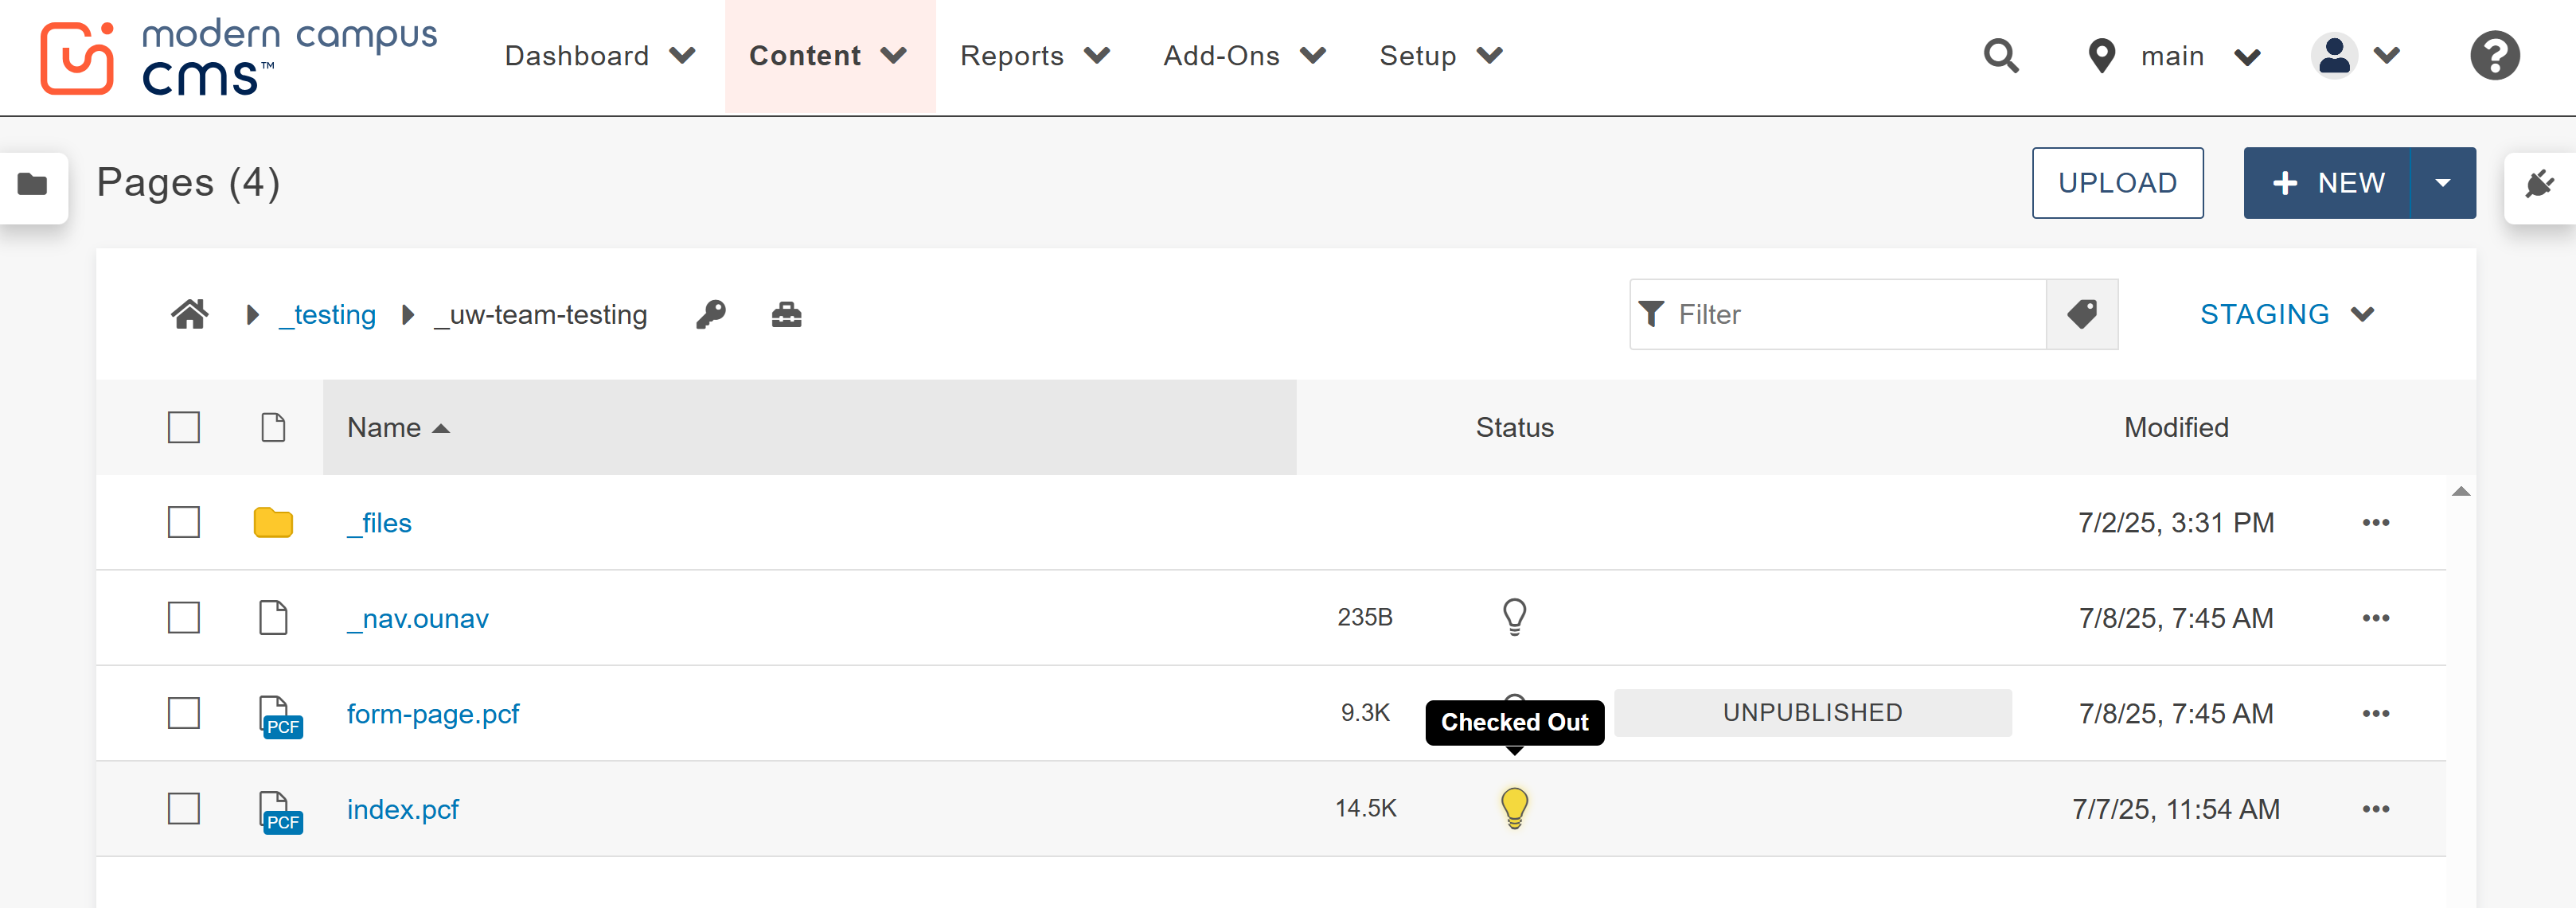Click the tag icon next to Filter

click(2082, 314)
